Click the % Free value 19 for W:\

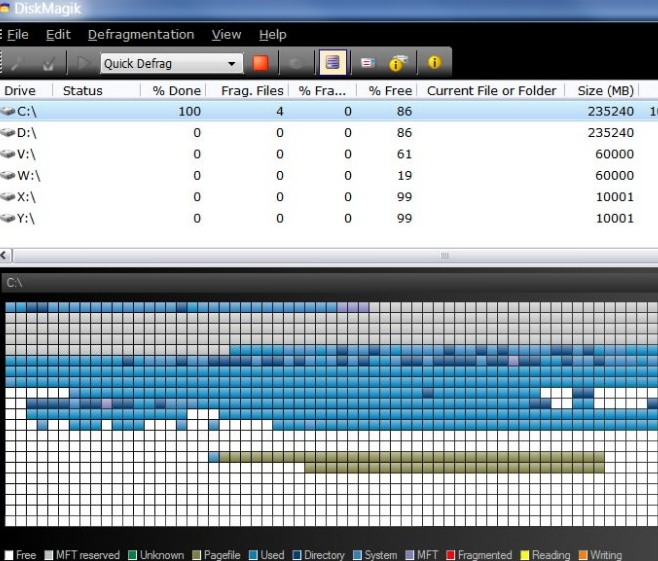(405, 175)
